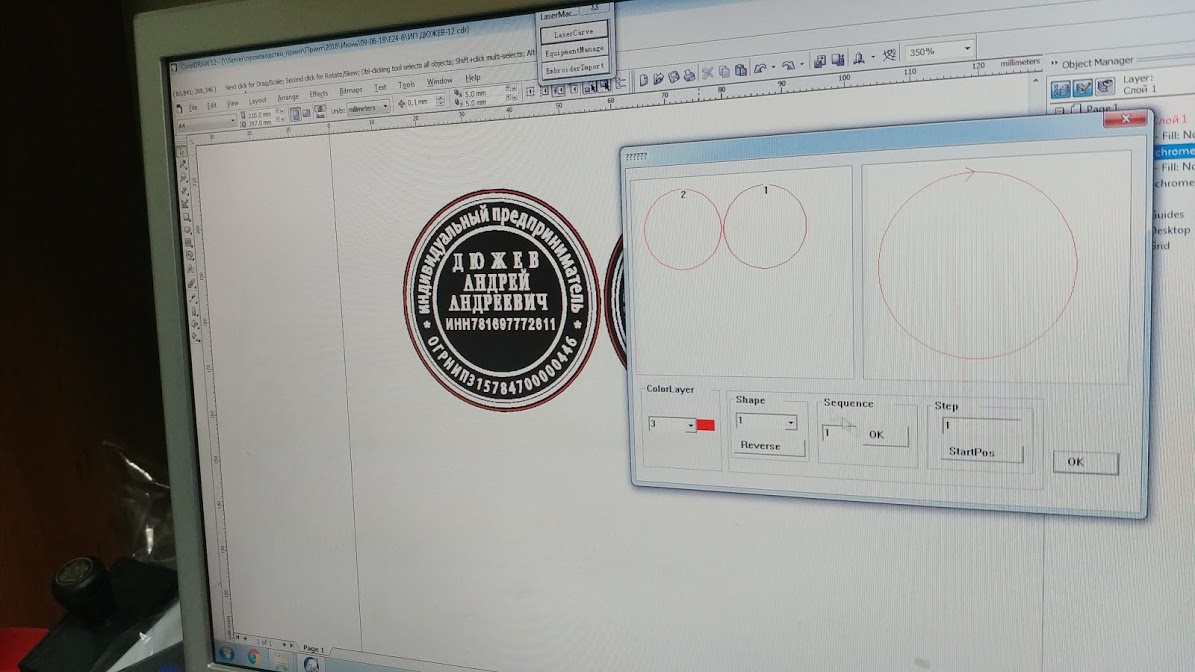Click the StartPos button
The image size is (1195, 672).
coord(980,452)
